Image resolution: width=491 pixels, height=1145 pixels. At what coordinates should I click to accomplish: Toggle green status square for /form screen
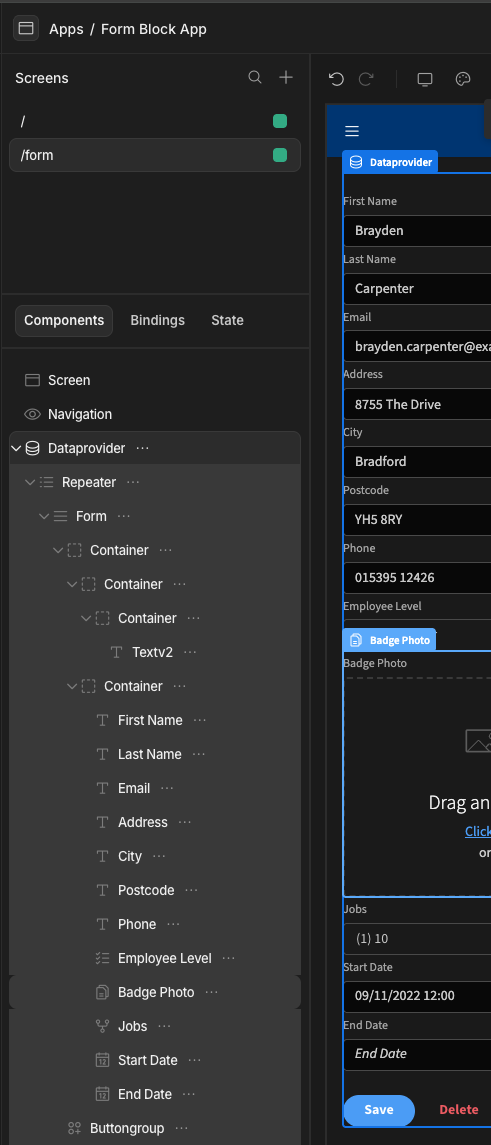click(x=280, y=155)
